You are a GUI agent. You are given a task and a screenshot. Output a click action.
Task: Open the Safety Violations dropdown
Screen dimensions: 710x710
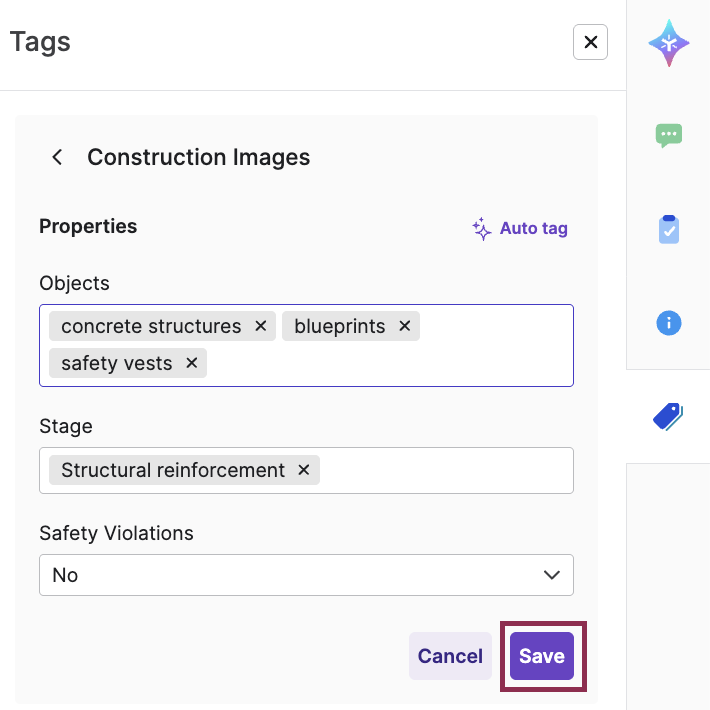306,575
